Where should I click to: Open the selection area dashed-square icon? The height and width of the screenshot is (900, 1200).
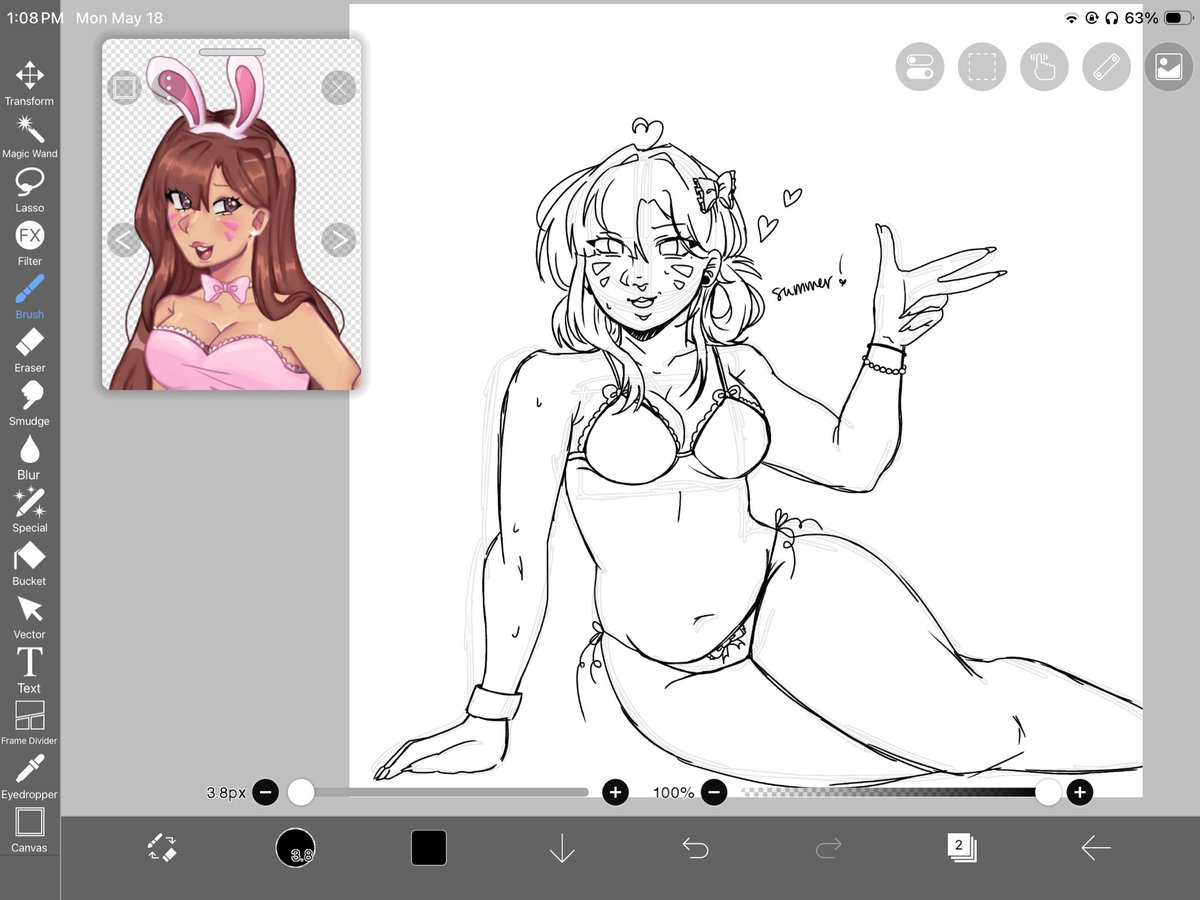982,67
